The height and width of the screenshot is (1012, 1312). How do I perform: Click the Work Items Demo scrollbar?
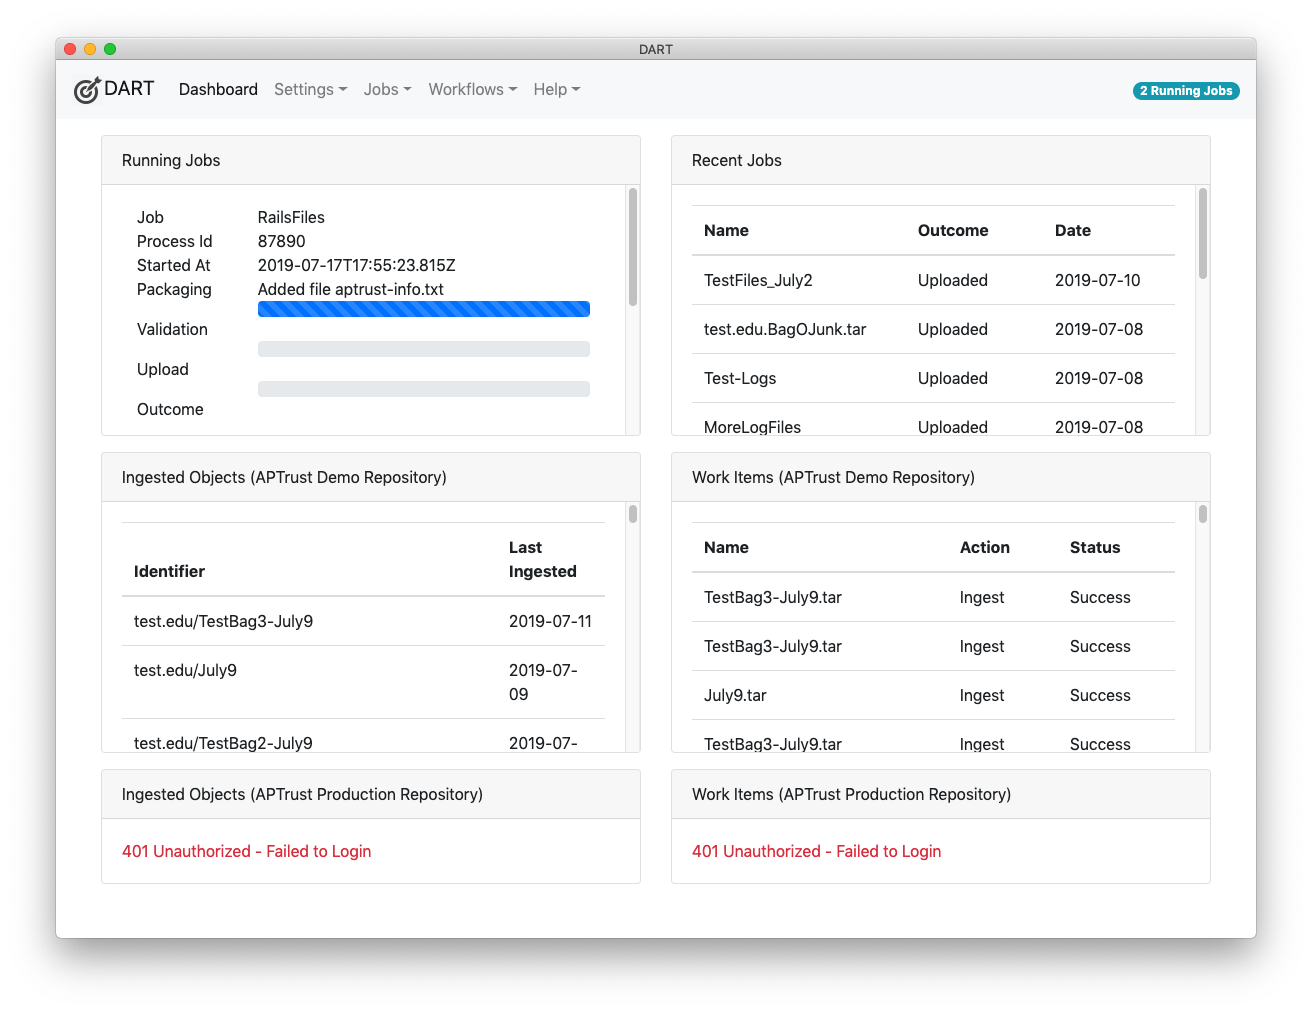[1203, 514]
